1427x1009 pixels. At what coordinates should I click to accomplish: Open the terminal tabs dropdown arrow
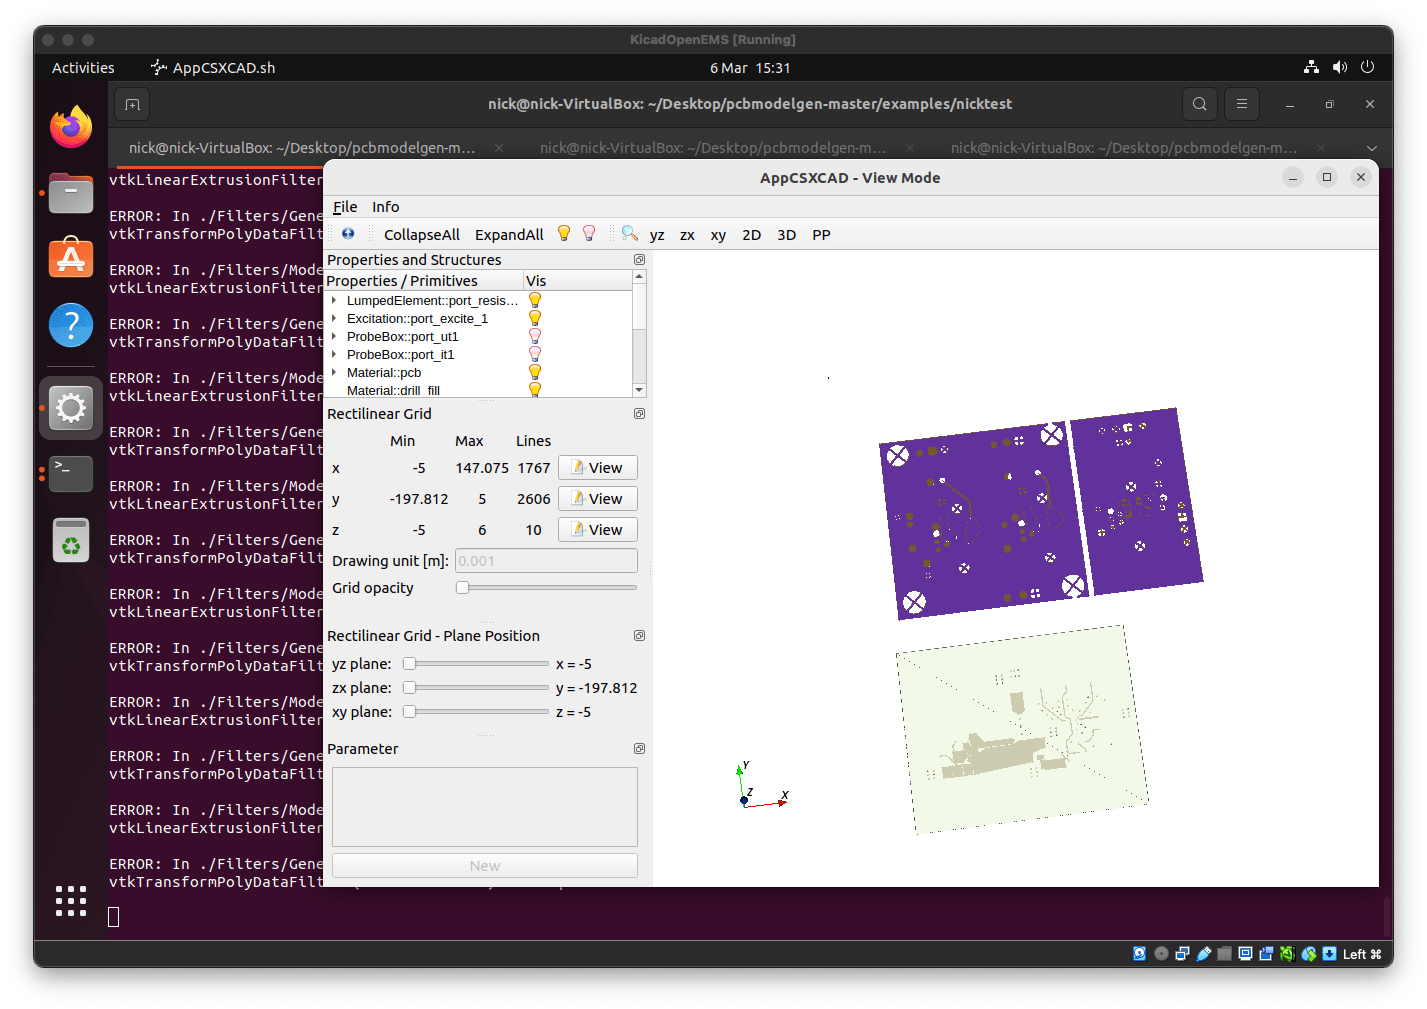pos(1371,148)
